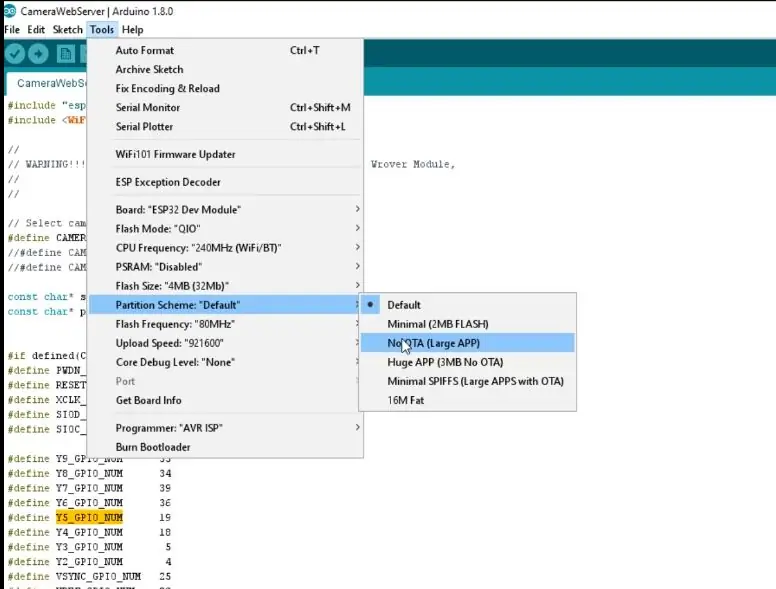Close the open Tools menu
This screenshot has height=589, width=776.
102,30
